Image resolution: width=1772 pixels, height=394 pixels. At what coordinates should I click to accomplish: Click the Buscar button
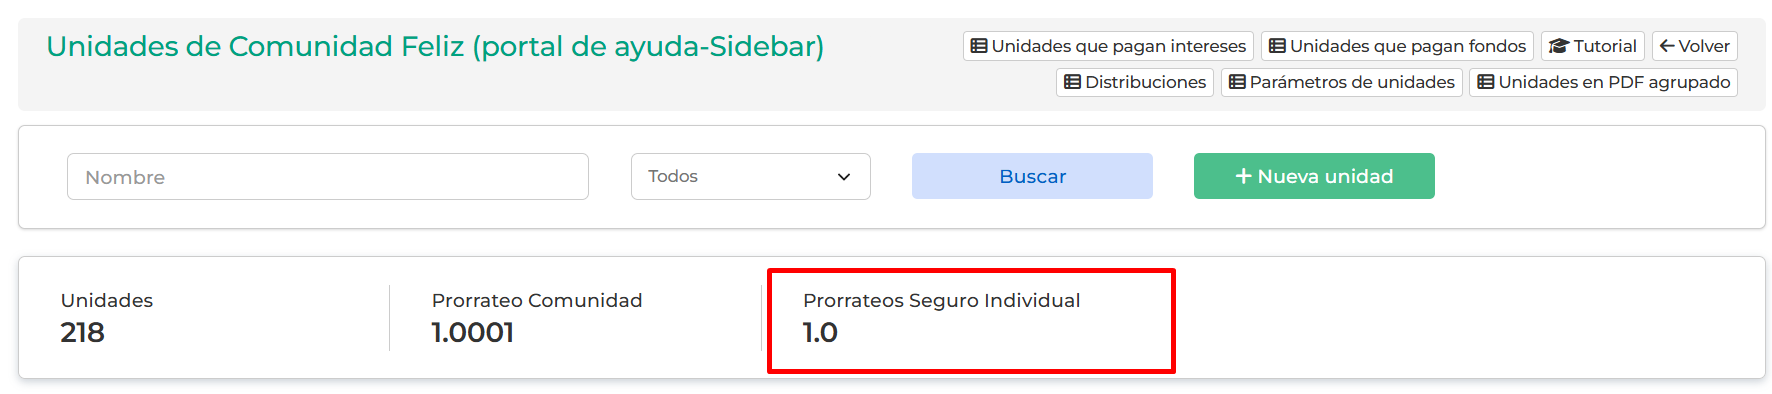coord(1032,176)
